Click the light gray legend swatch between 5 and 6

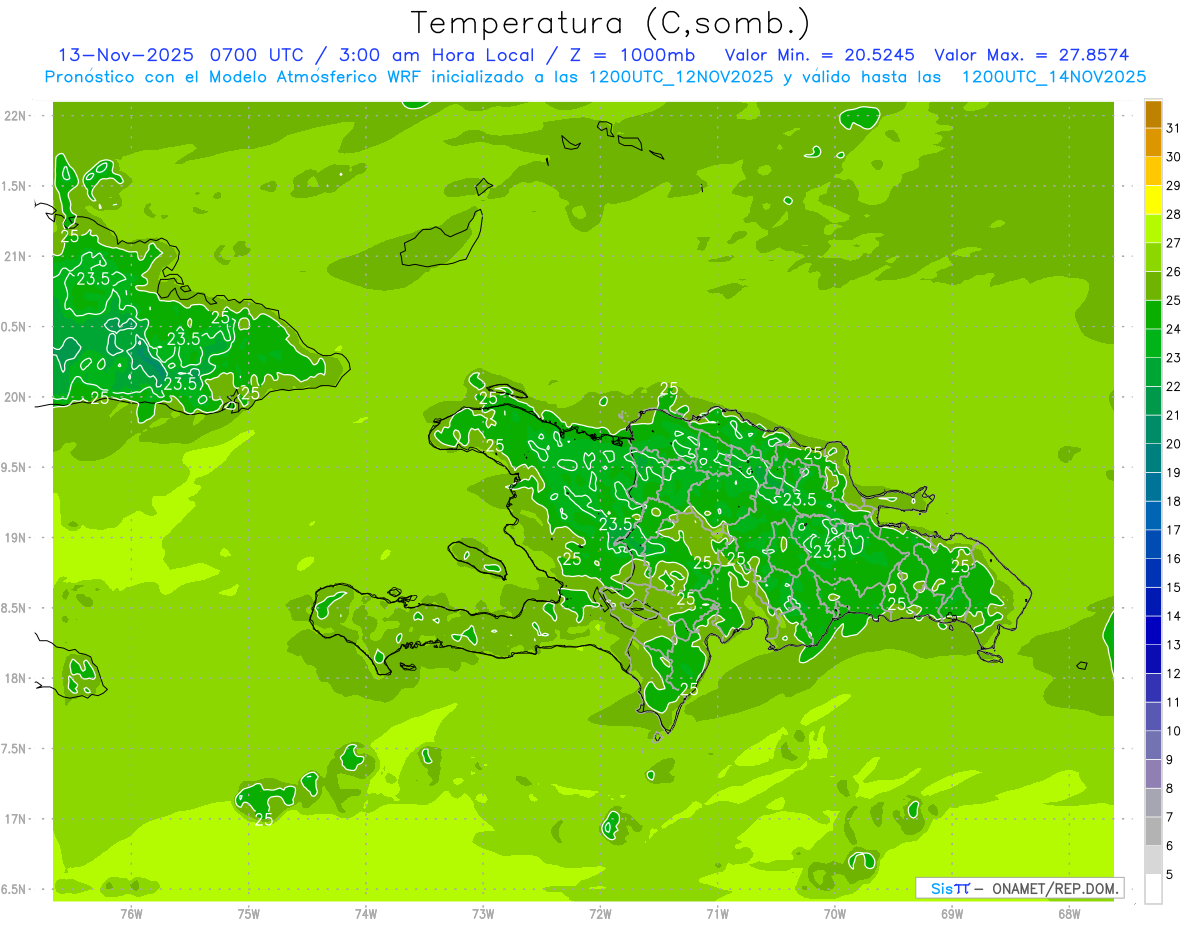(x=1153, y=859)
